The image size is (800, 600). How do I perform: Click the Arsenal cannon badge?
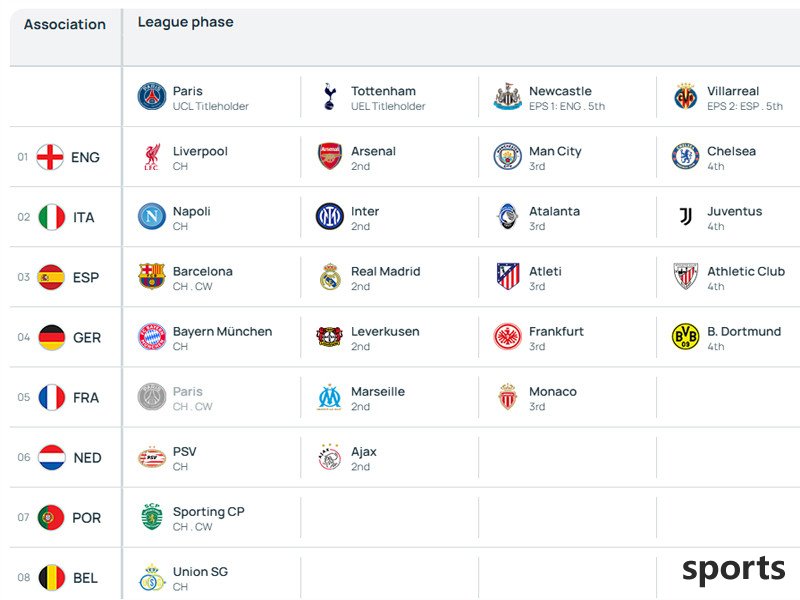pos(330,156)
